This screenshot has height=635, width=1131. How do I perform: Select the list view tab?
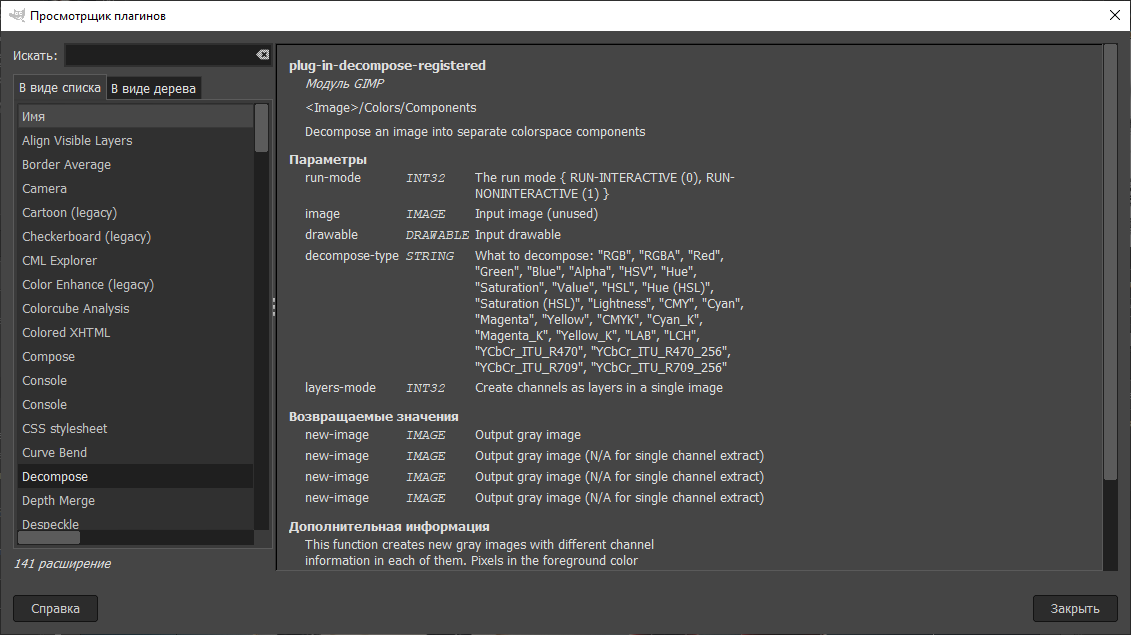coord(61,88)
